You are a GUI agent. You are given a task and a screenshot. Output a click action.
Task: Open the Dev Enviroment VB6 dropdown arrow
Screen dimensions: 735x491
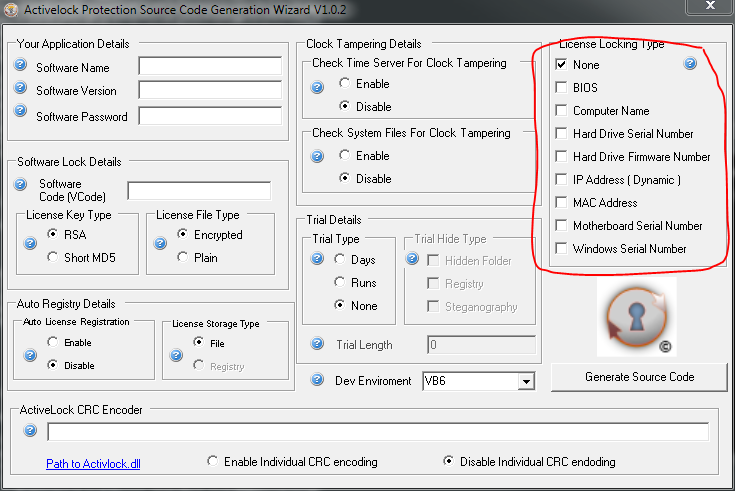[x=526, y=381]
